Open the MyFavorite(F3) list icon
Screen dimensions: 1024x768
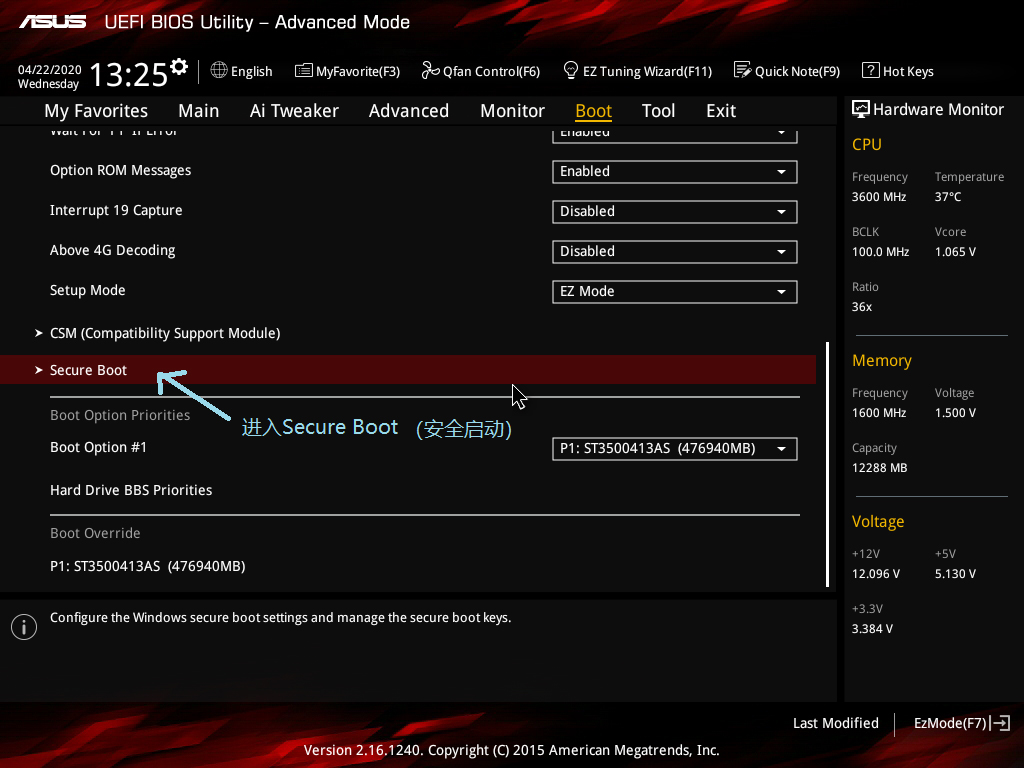coord(304,71)
